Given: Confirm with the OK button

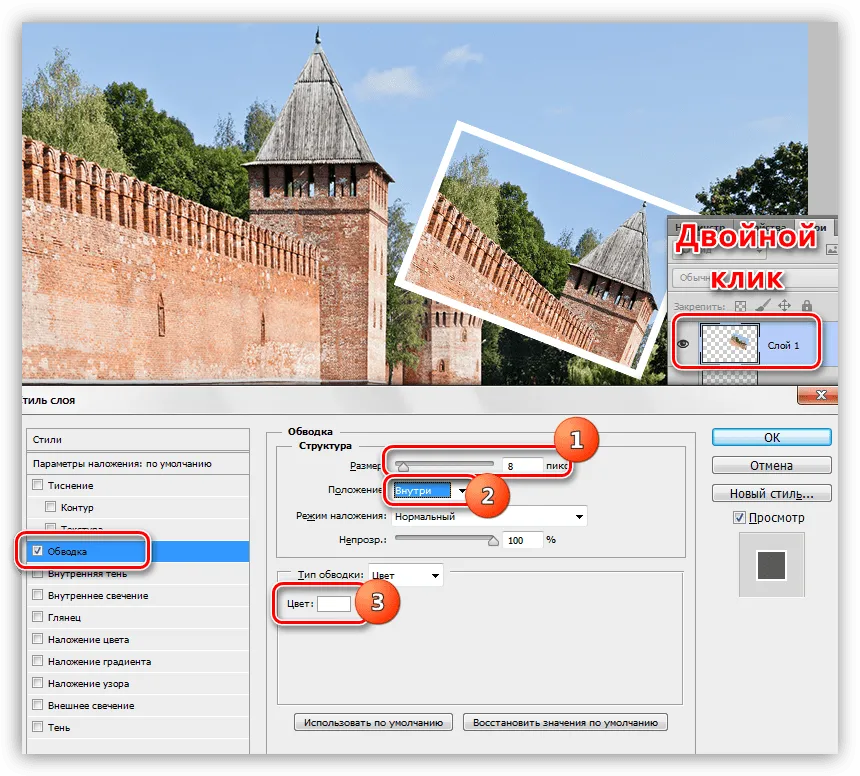Looking at the screenshot, I should point(772,437).
